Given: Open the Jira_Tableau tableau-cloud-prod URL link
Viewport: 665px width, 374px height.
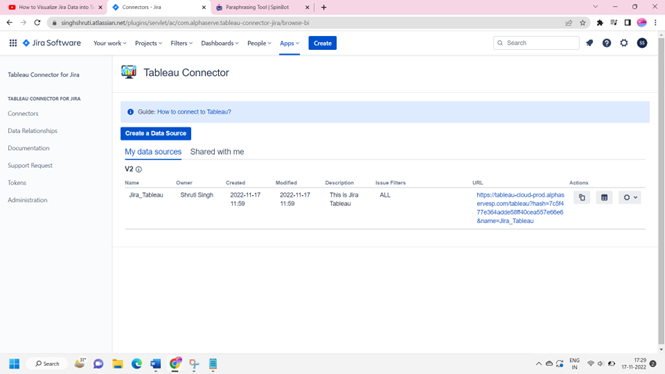Looking at the screenshot, I should tap(520, 208).
